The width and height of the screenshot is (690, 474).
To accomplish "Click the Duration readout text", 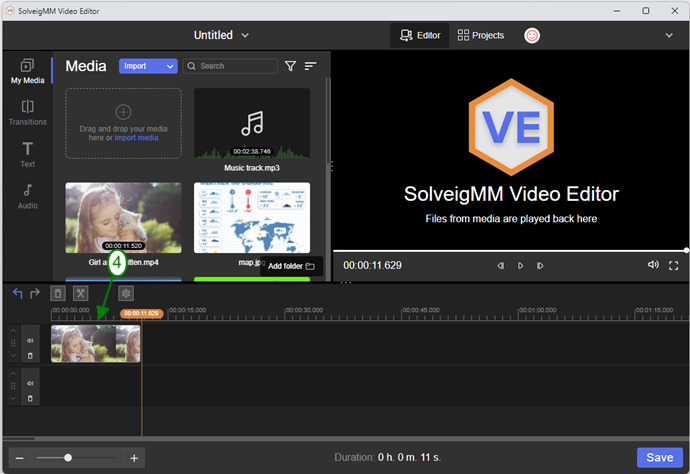I will point(387,458).
